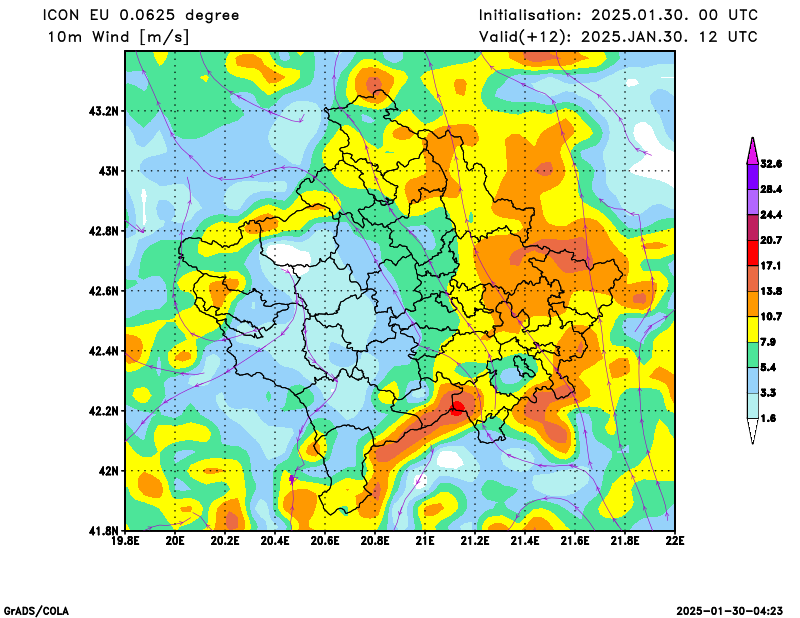Image resolution: width=800 pixels, height=618 pixels.
Task: Click the 'ICON EU 0.0625 degree' title
Action: coord(141,15)
